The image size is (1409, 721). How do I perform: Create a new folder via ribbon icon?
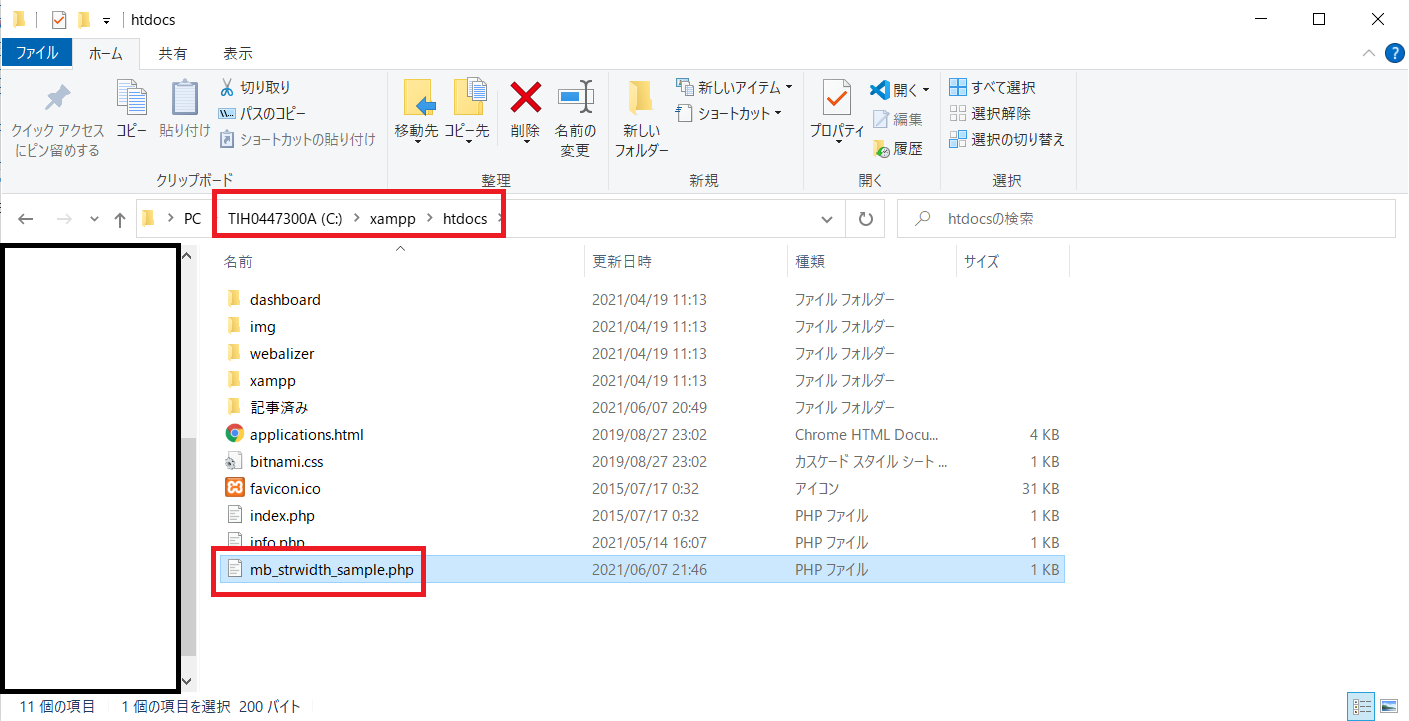641,97
